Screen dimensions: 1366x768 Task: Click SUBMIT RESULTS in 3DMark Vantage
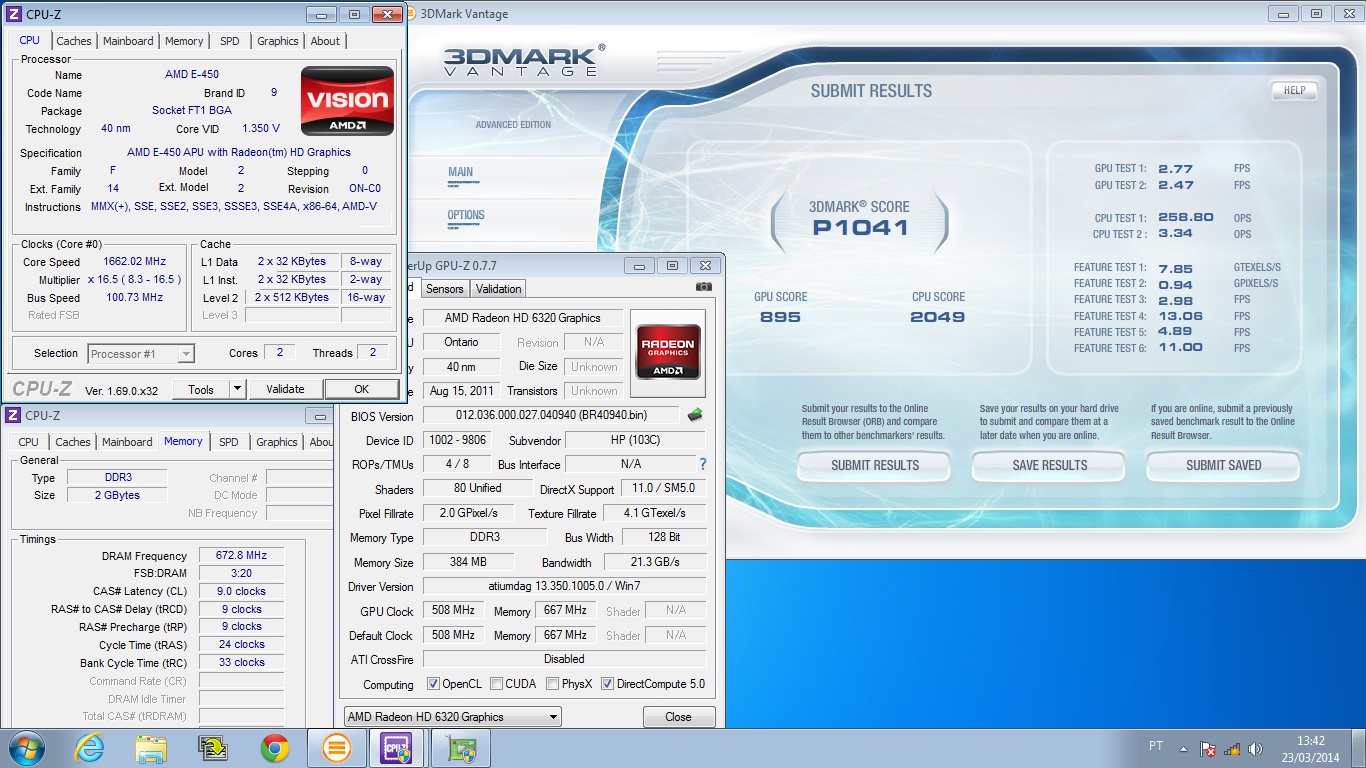[x=875, y=465]
